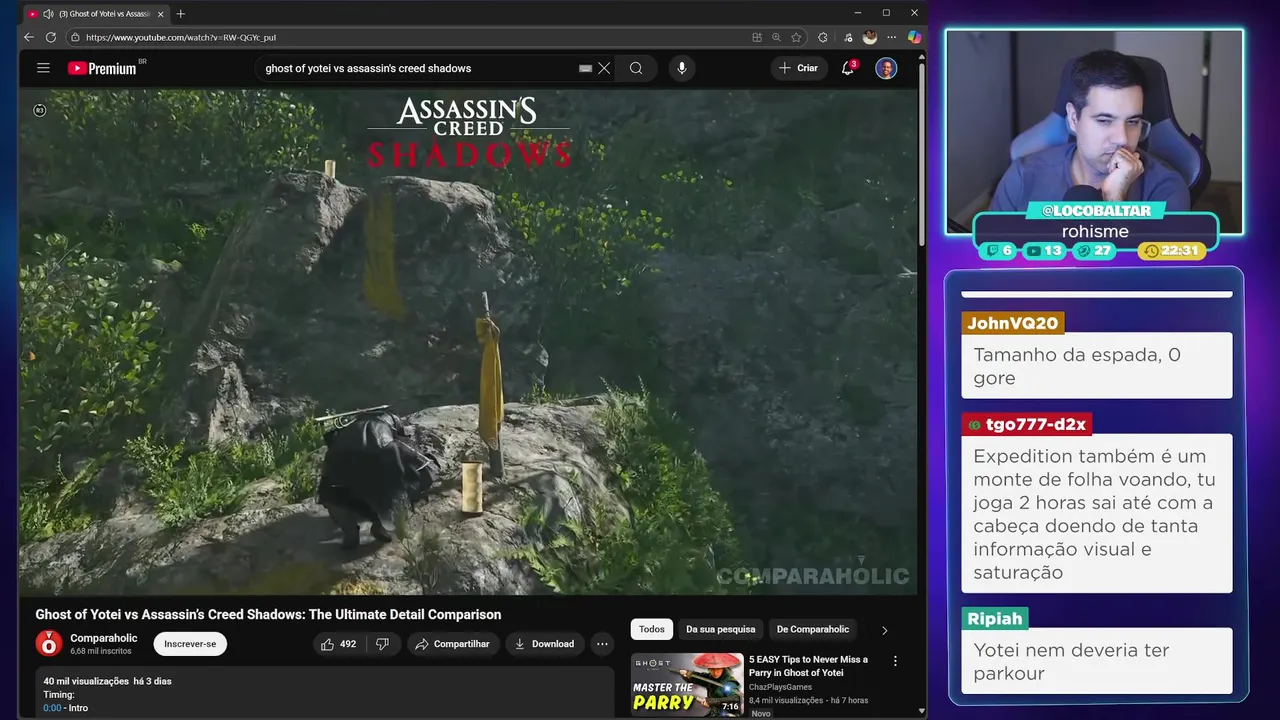Dislike the video with thumbs down
1280x720 pixels.
click(382, 644)
